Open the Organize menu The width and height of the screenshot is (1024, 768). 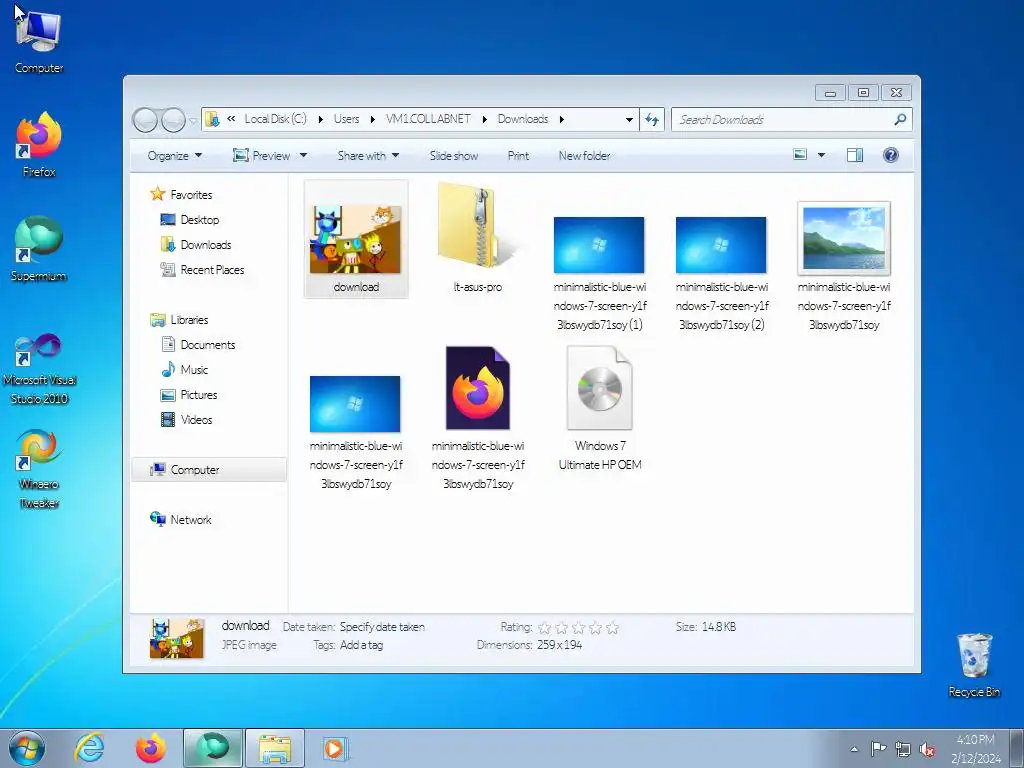(x=175, y=155)
